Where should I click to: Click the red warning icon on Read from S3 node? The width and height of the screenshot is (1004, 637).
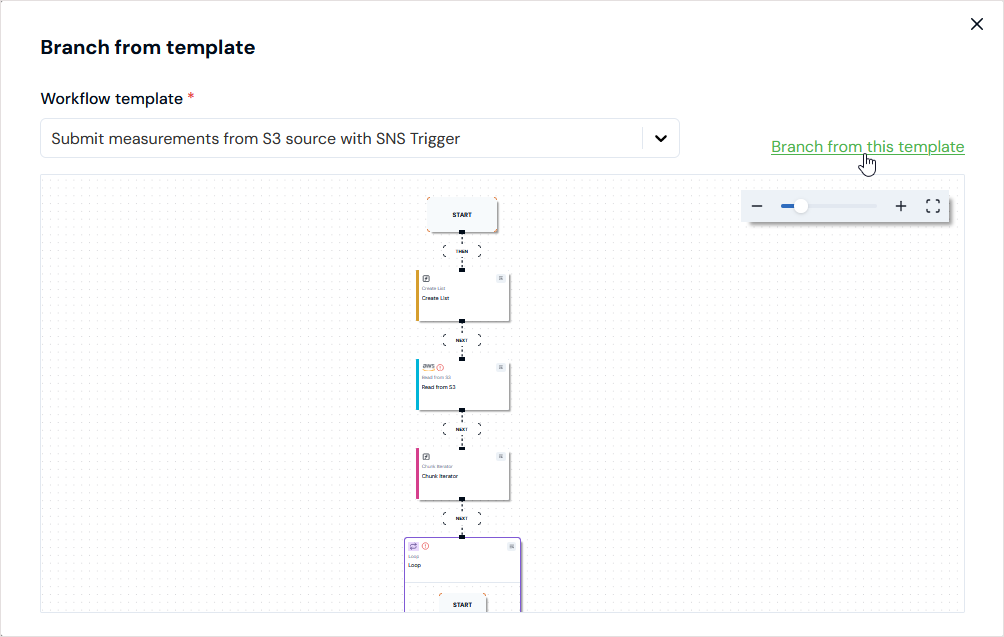[440, 367]
